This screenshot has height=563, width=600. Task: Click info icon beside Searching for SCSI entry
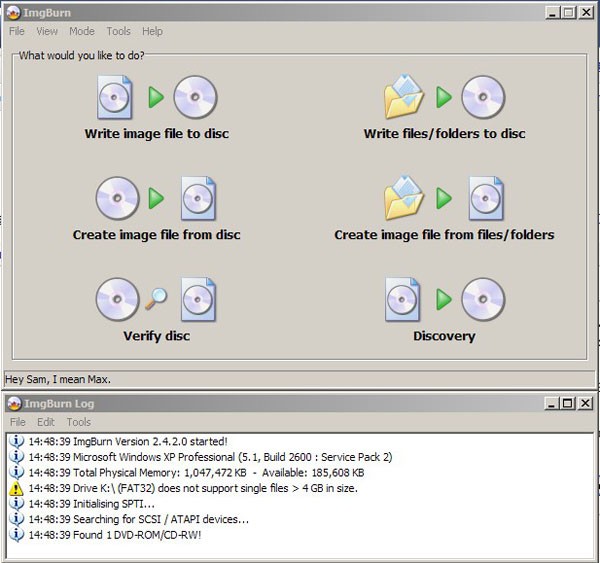coord(16,519)
